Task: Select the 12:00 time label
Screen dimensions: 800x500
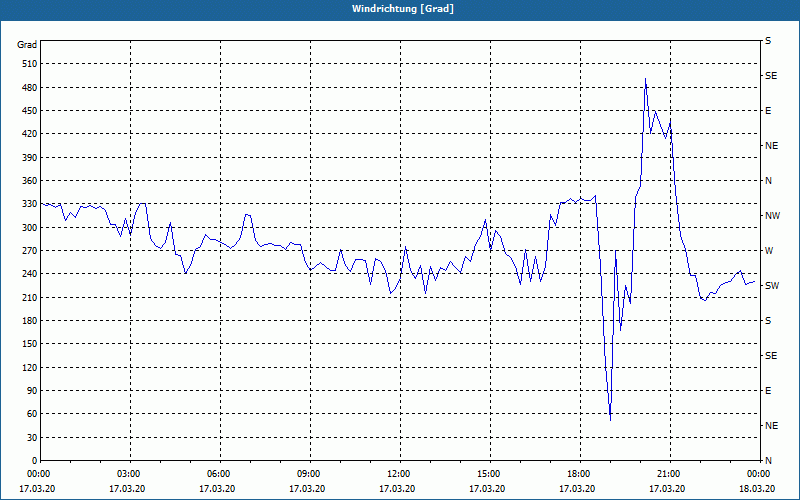Action: click(399, 474)
